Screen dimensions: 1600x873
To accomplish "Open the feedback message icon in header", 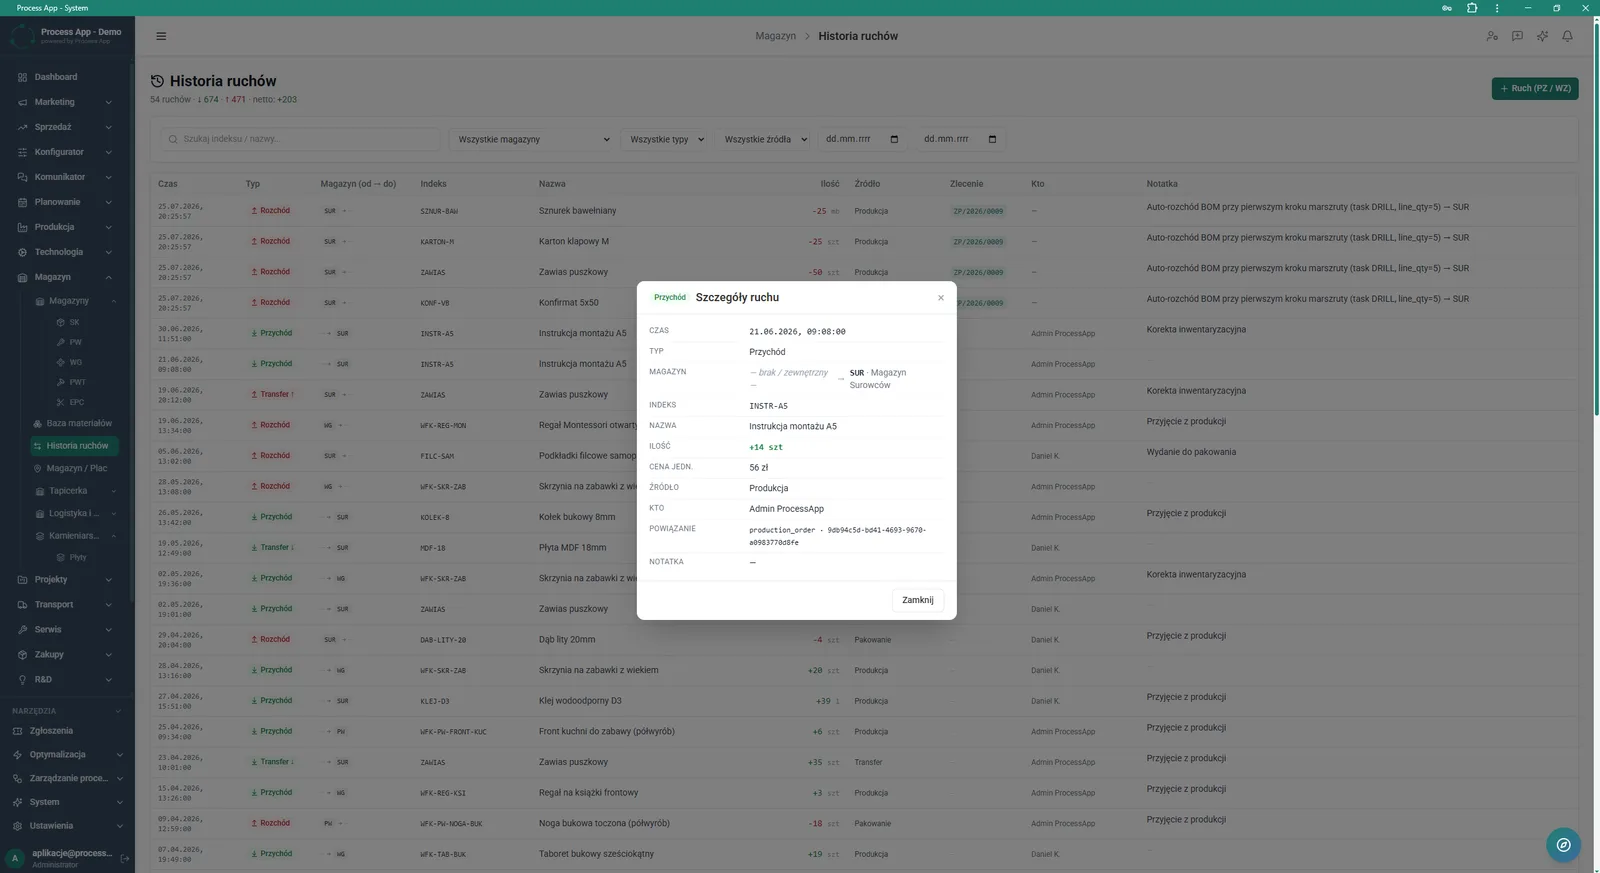I will point(1517,36).
